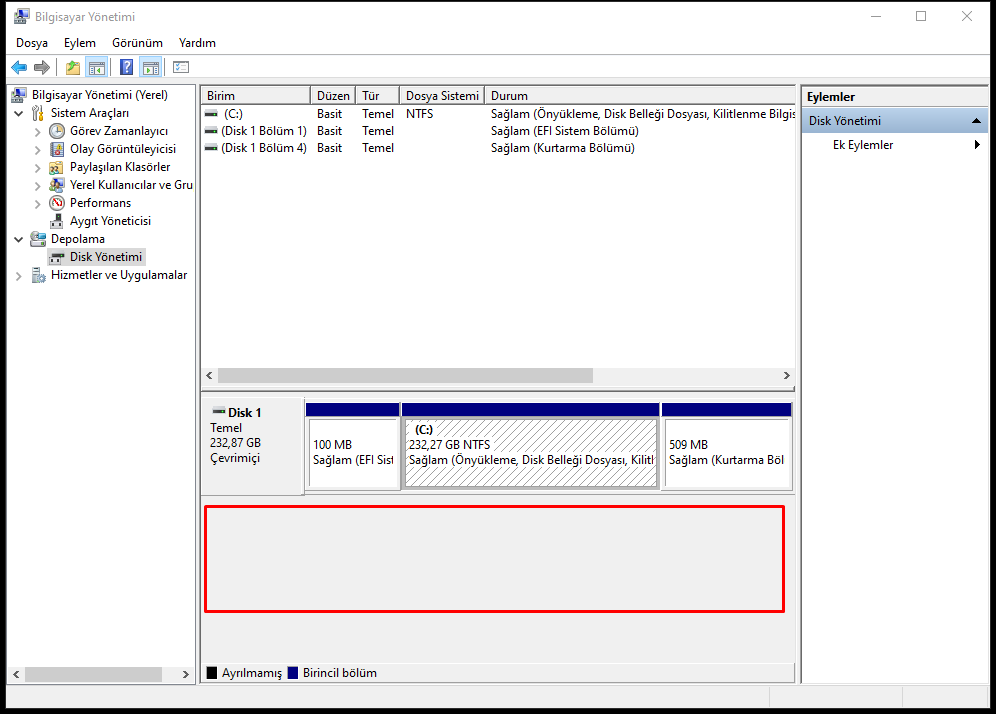This screenshot has height=714, width=996.
Task: Expand the Paylaşılan Klasörler node
Action: (37, 168)
